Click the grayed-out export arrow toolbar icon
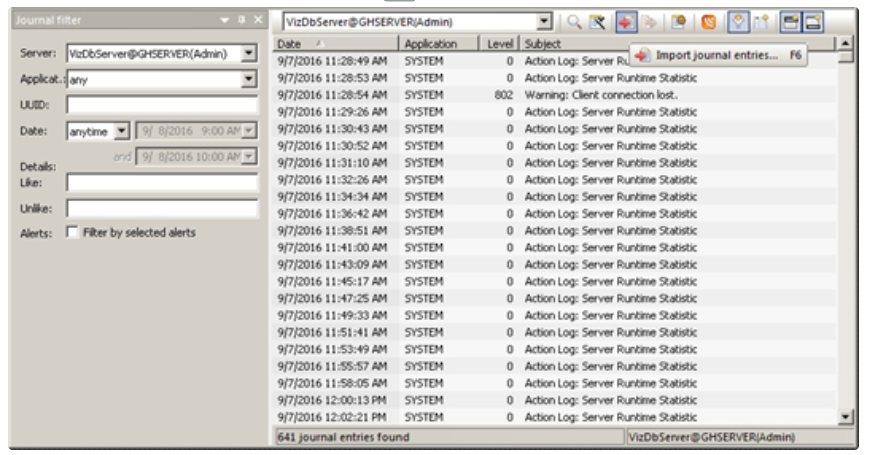The image size is (883, 455). (x=650, y=22)
